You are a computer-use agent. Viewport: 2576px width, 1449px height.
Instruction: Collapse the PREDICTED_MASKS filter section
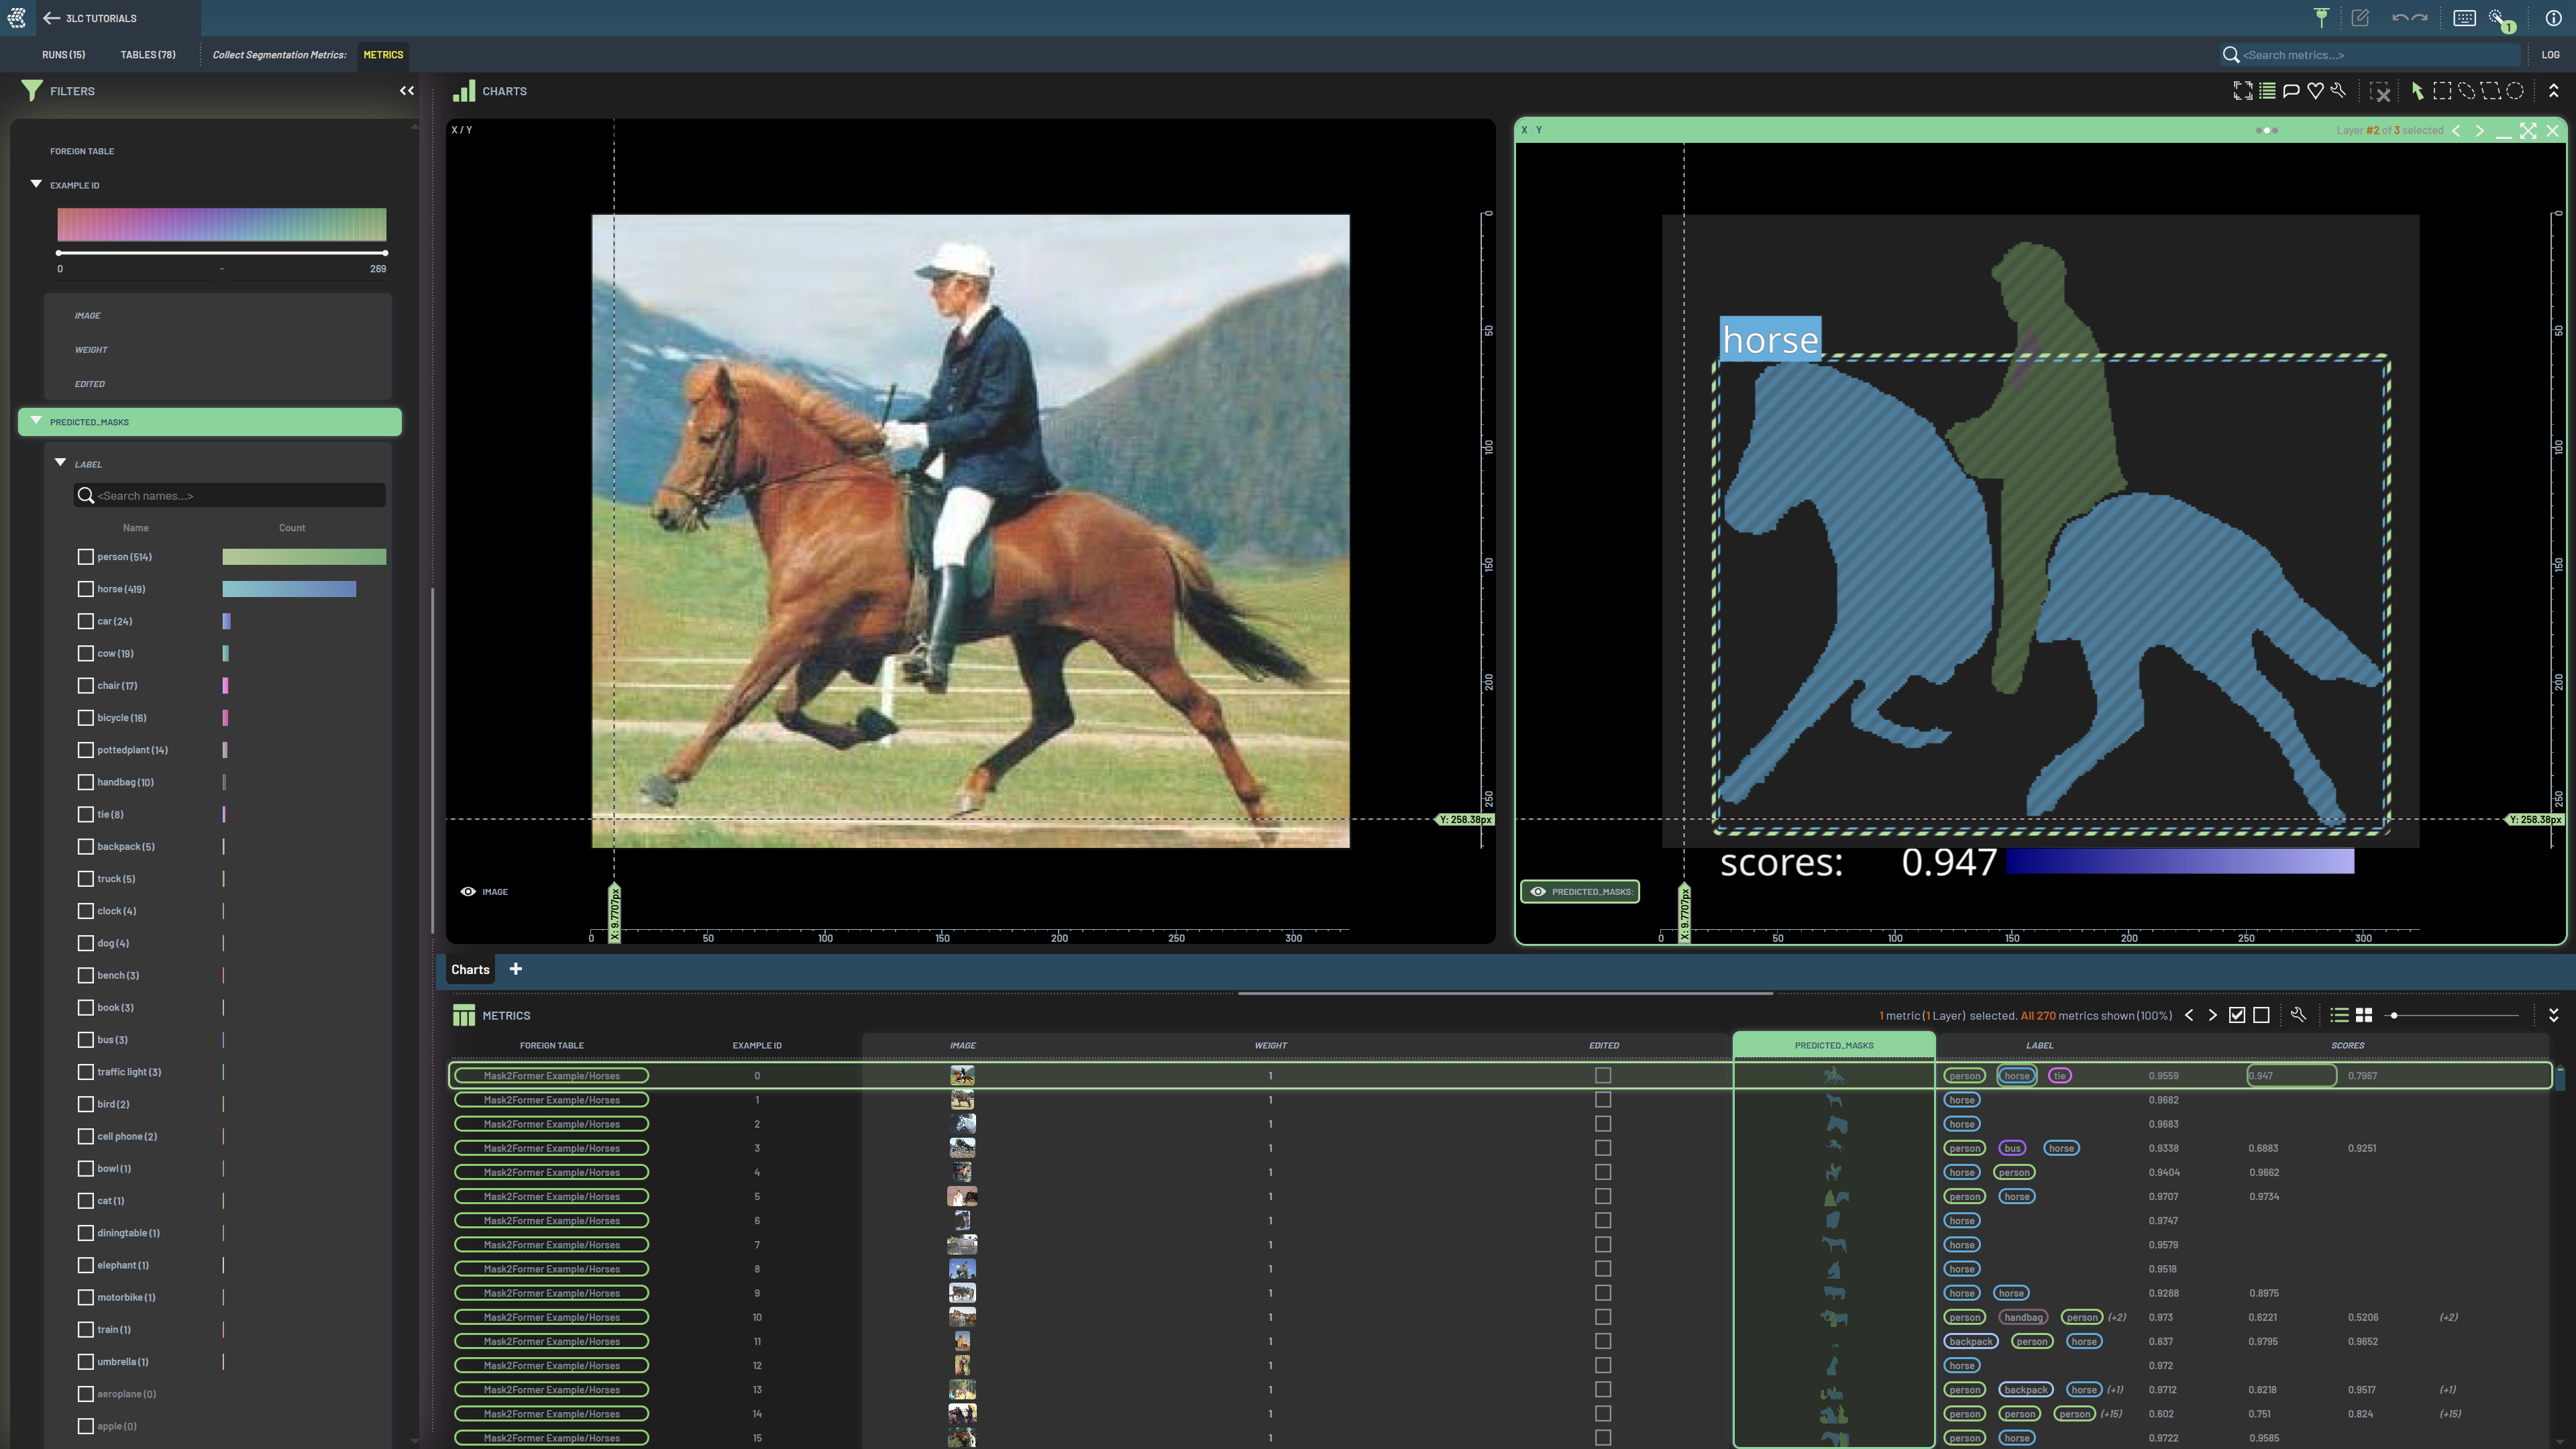pos(36,421)
